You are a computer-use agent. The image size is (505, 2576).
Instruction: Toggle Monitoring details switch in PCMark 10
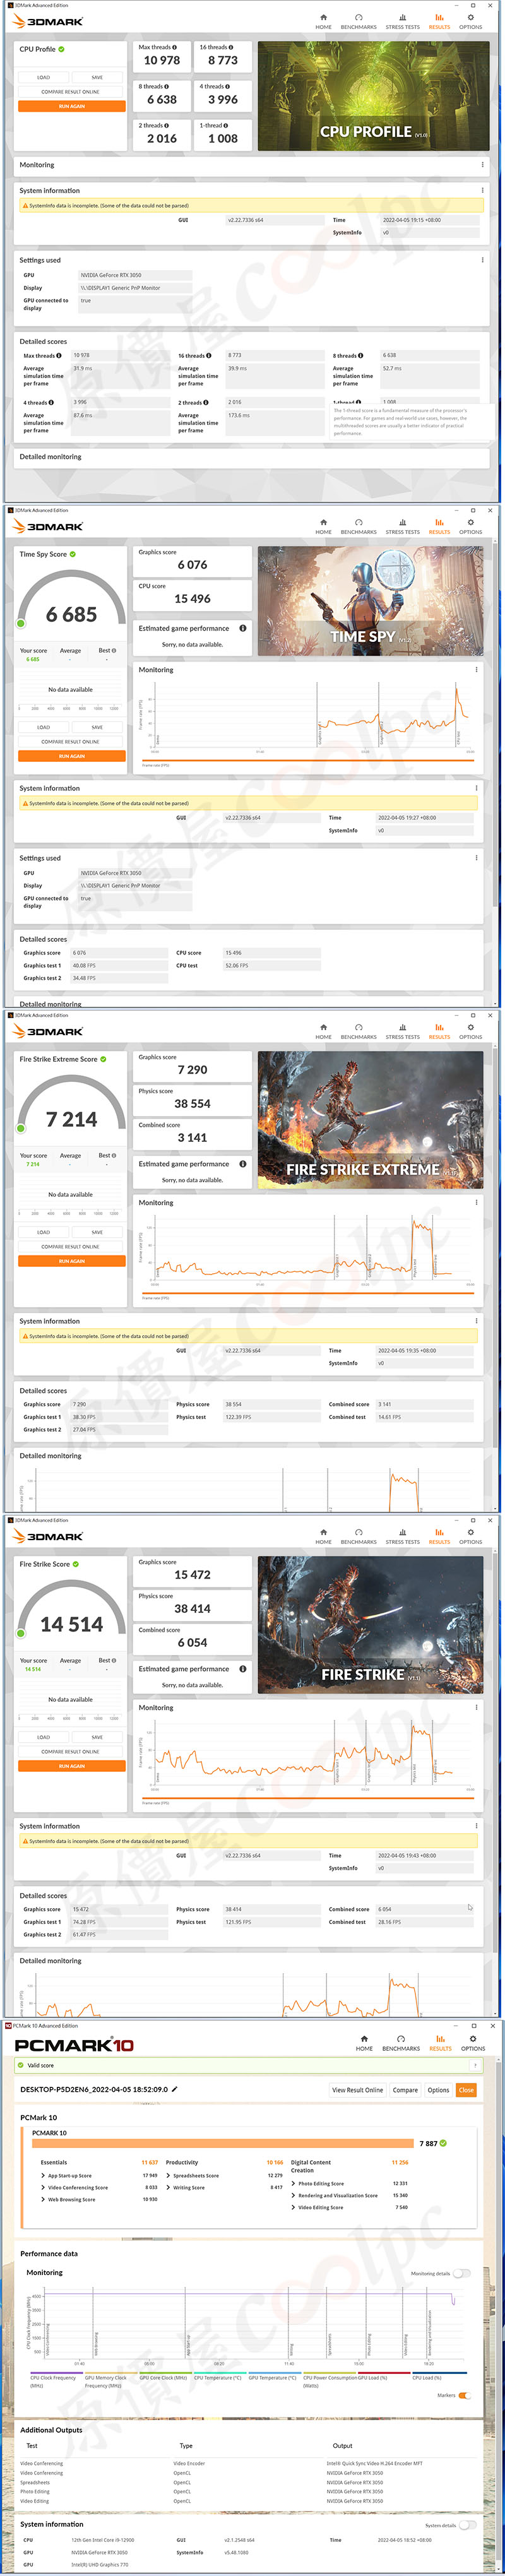[462, 2273]
